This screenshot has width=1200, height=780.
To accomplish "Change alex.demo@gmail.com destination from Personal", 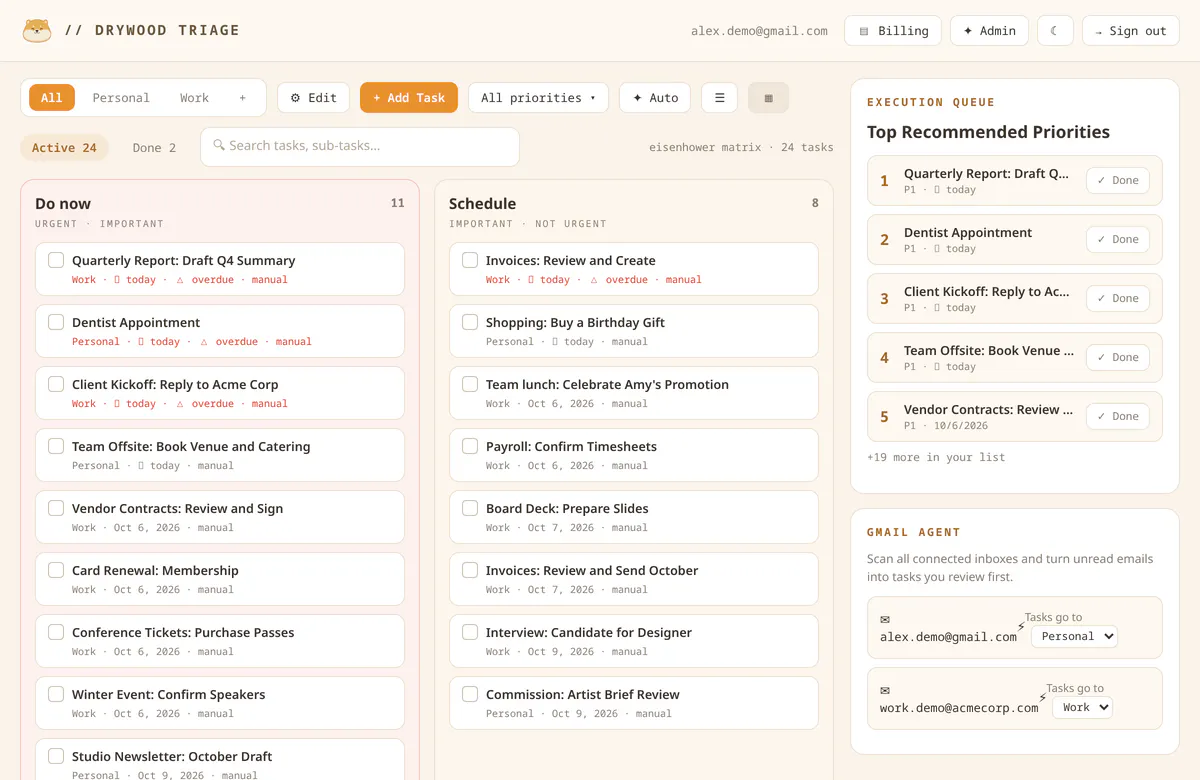I will (x=1074, y=636).
